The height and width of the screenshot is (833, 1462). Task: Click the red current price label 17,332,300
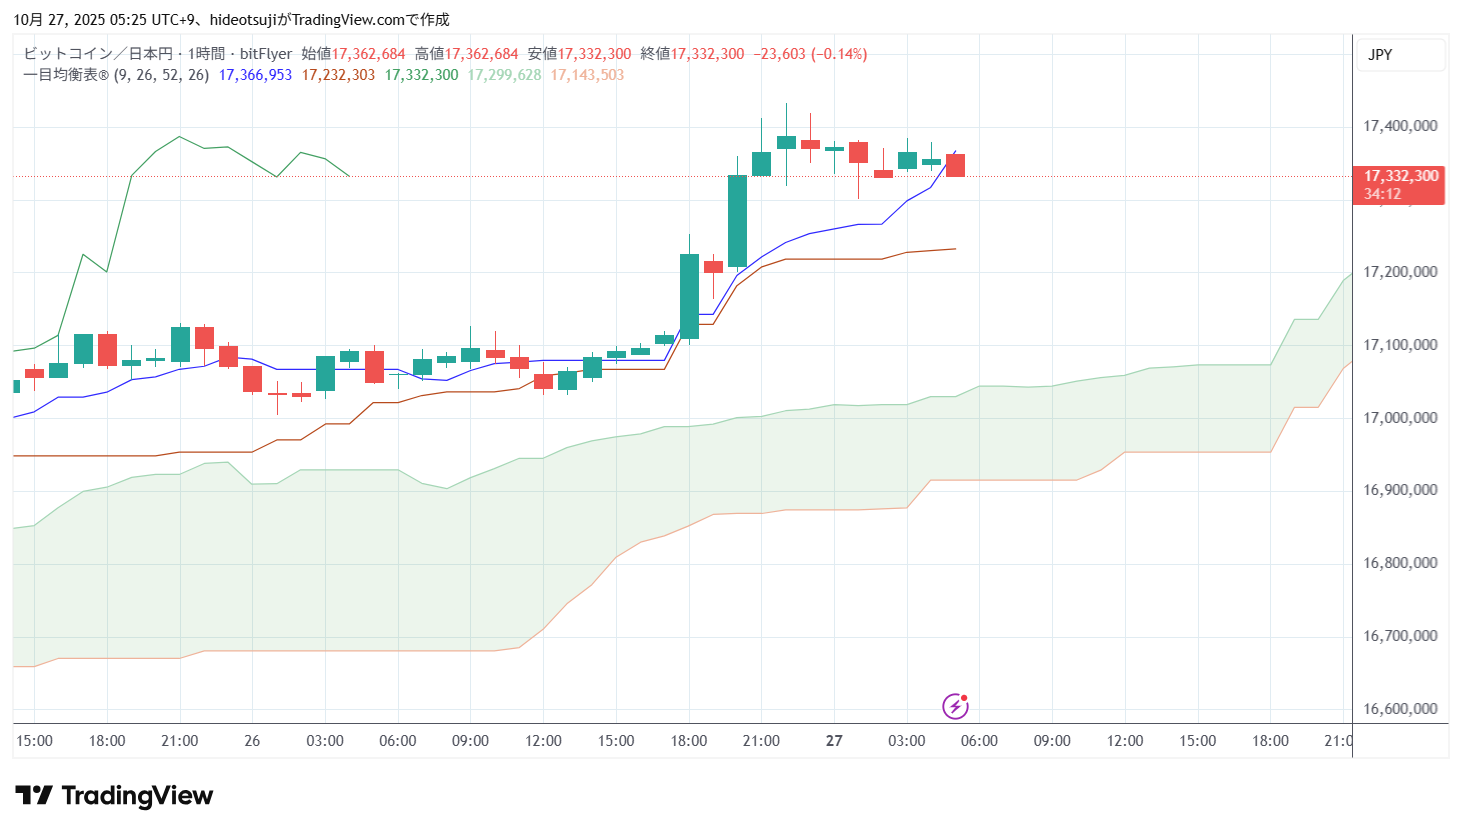(1401, 176)
